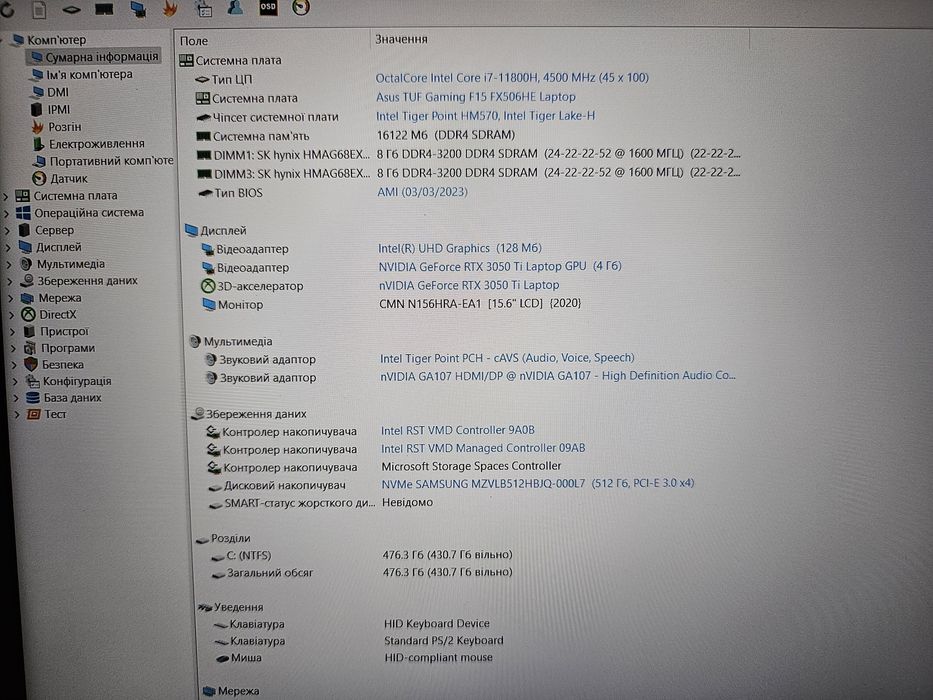
Task: Select the Монітор CMN N156HRA-EA1 row
Action: pyautogui.click(x=392, y=304)
